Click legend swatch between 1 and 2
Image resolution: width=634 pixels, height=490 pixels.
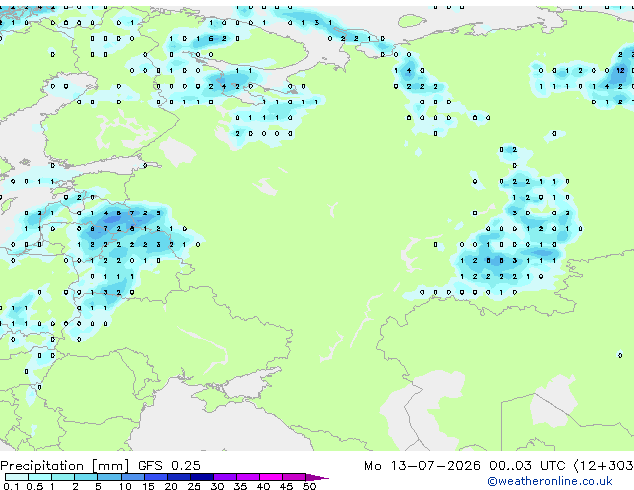point(63,477)
